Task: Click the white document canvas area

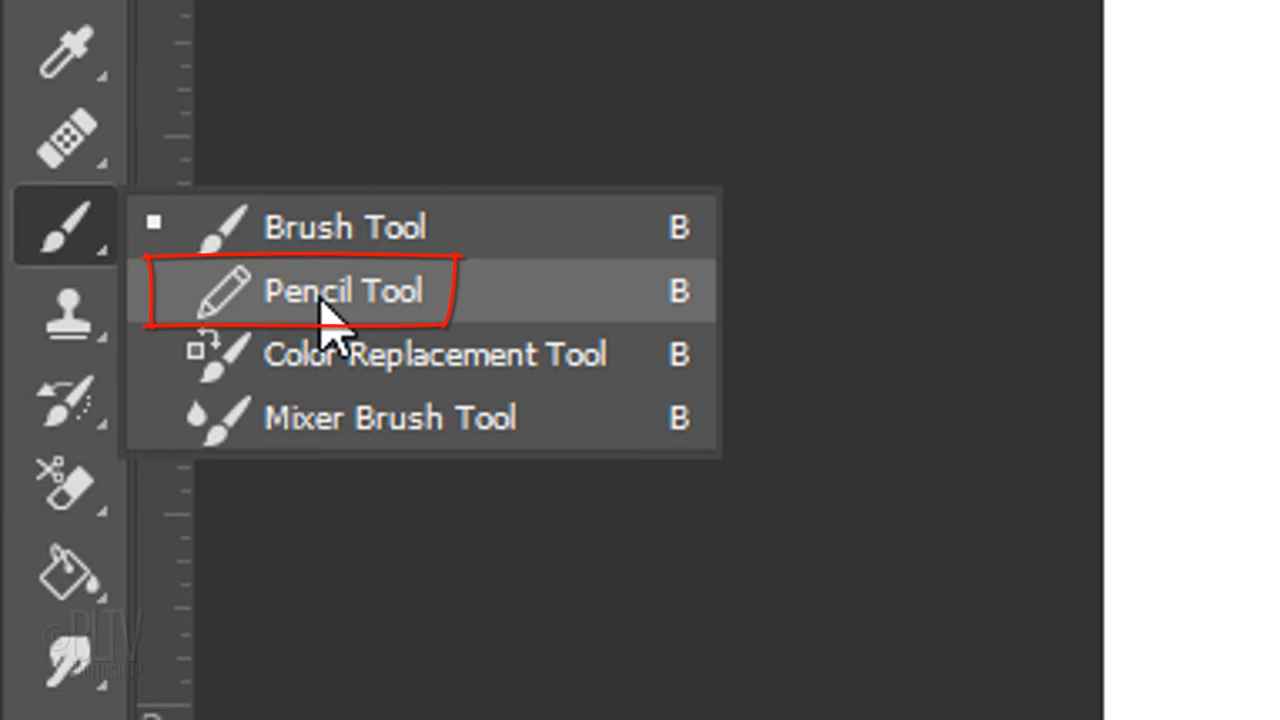Action: coord(1190,360)
